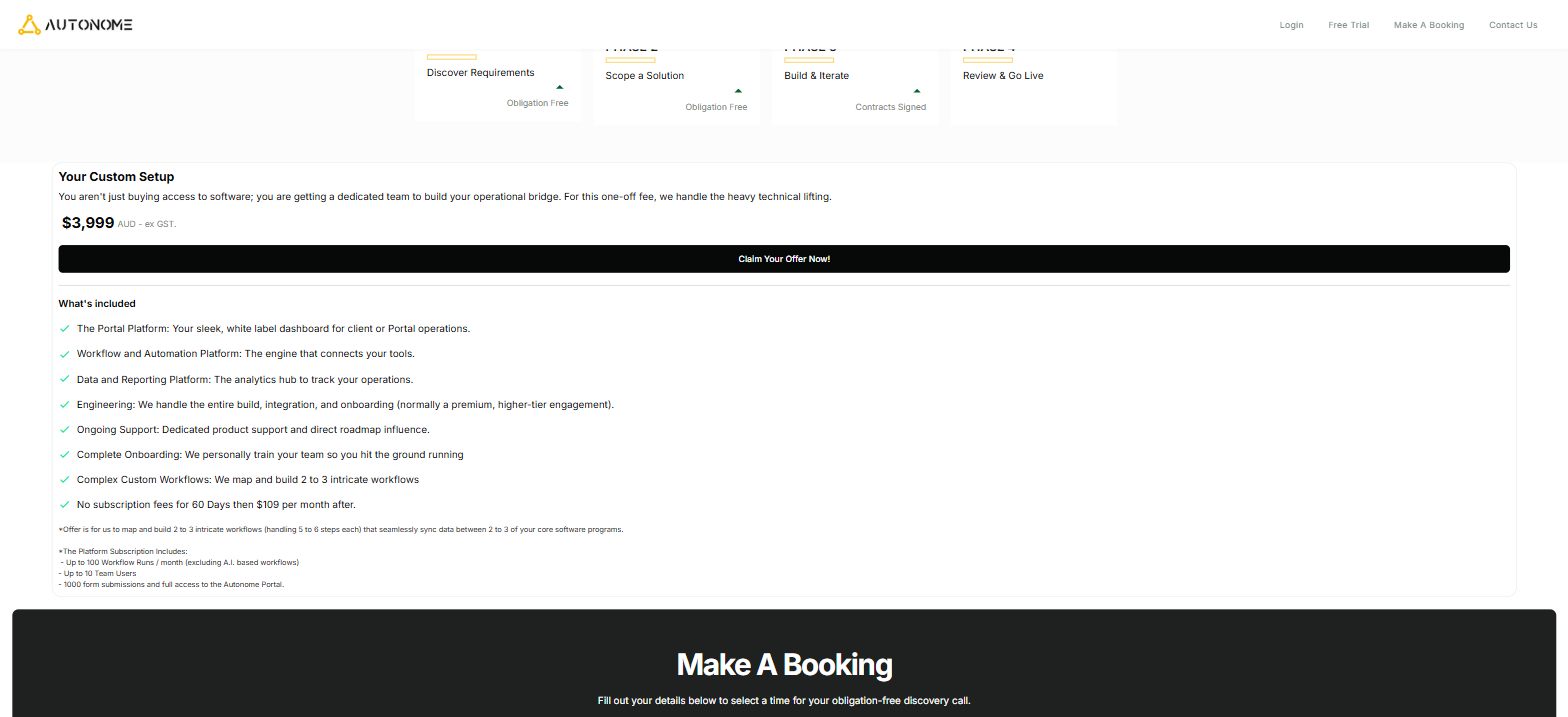Select the Discover Requirements phase title
This screenshot has width=1568, height=717.
480,72
